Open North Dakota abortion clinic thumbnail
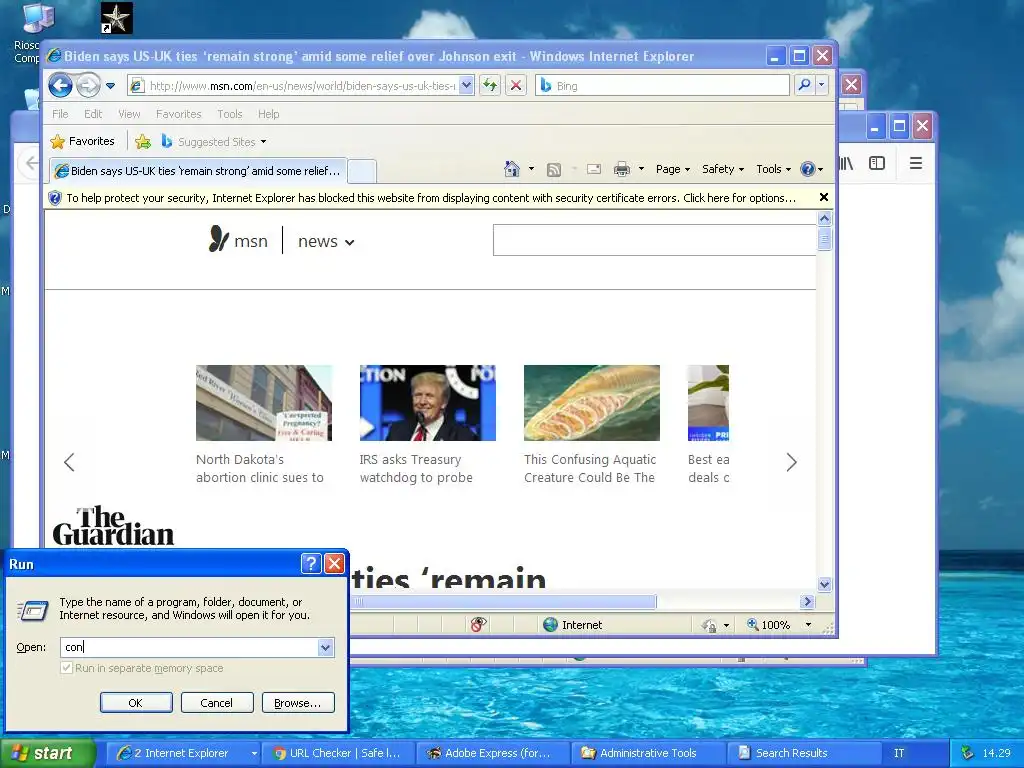This screenshot has height=768, width=1024. pyautogui.click(x=264, y=402)
